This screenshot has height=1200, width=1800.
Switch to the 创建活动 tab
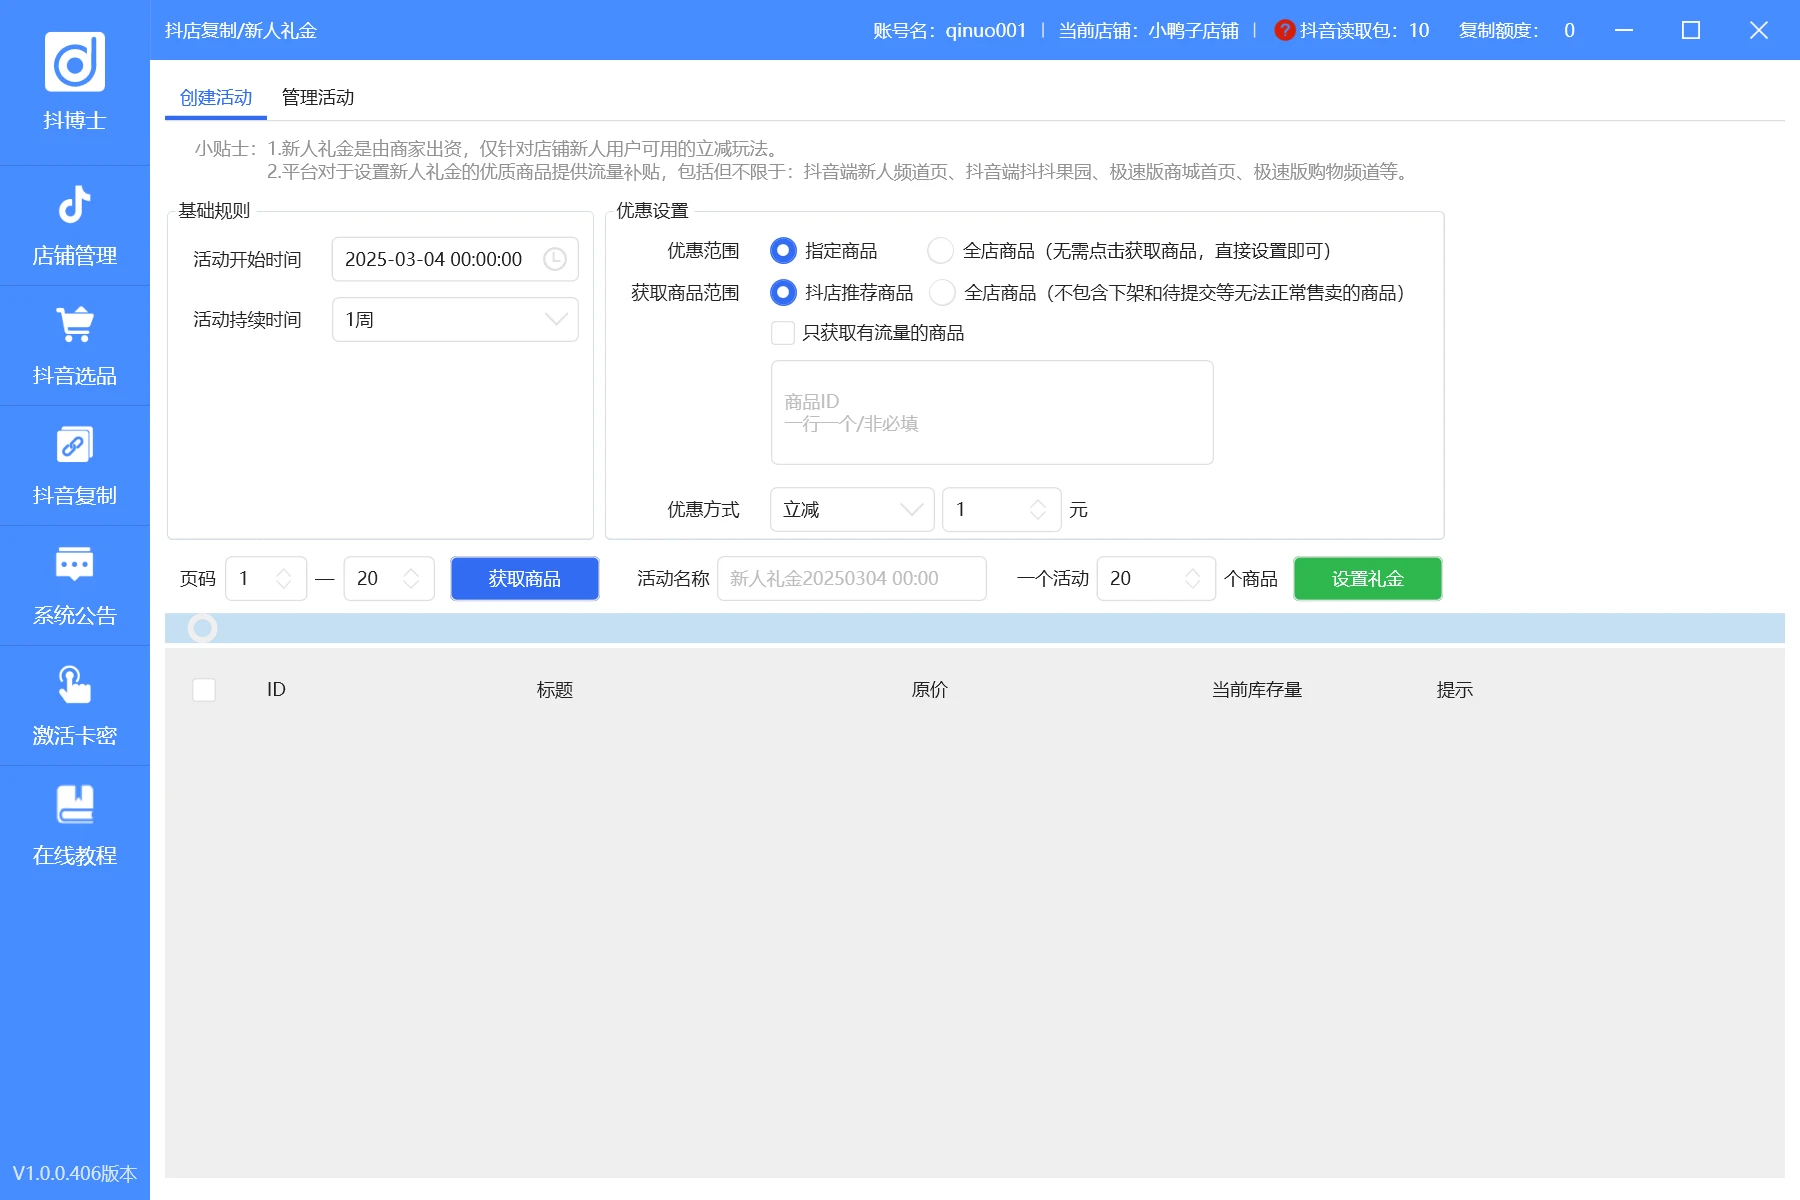click(x=216, y=97)
